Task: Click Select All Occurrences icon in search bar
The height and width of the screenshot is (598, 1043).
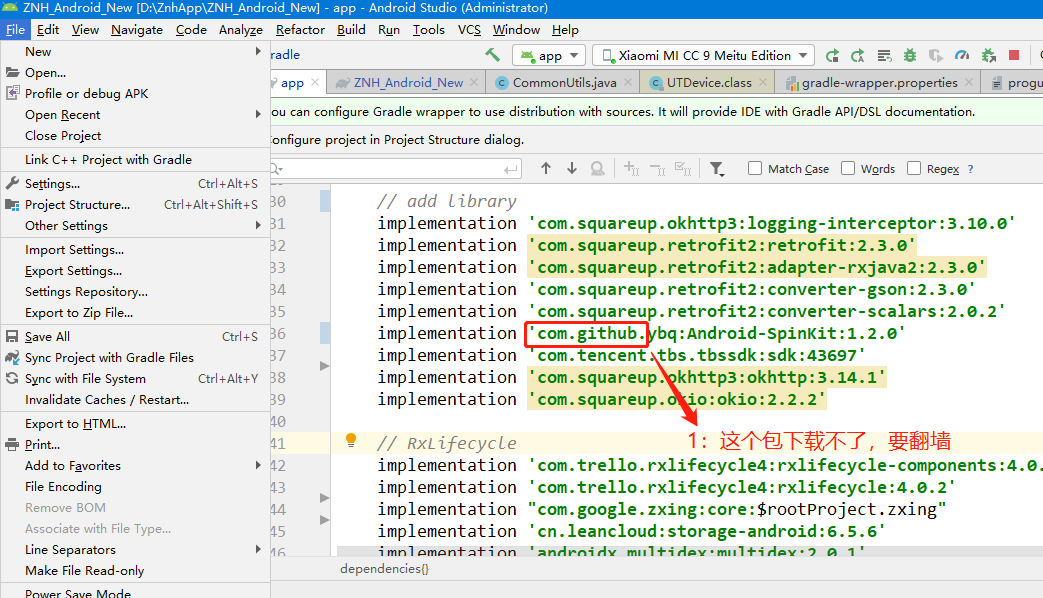Action: [x=683, y=169]
